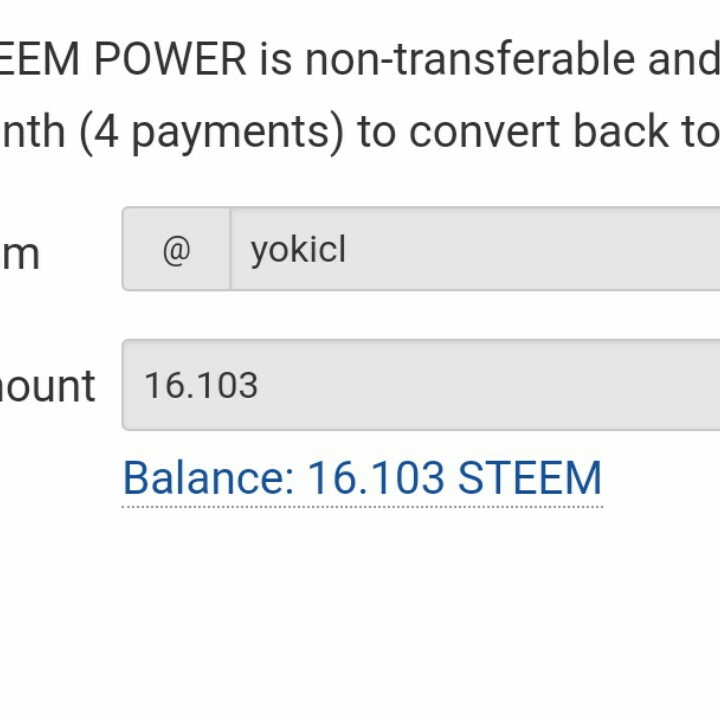Click the 'Balance:' word in the blue link

tap(208, 478)
